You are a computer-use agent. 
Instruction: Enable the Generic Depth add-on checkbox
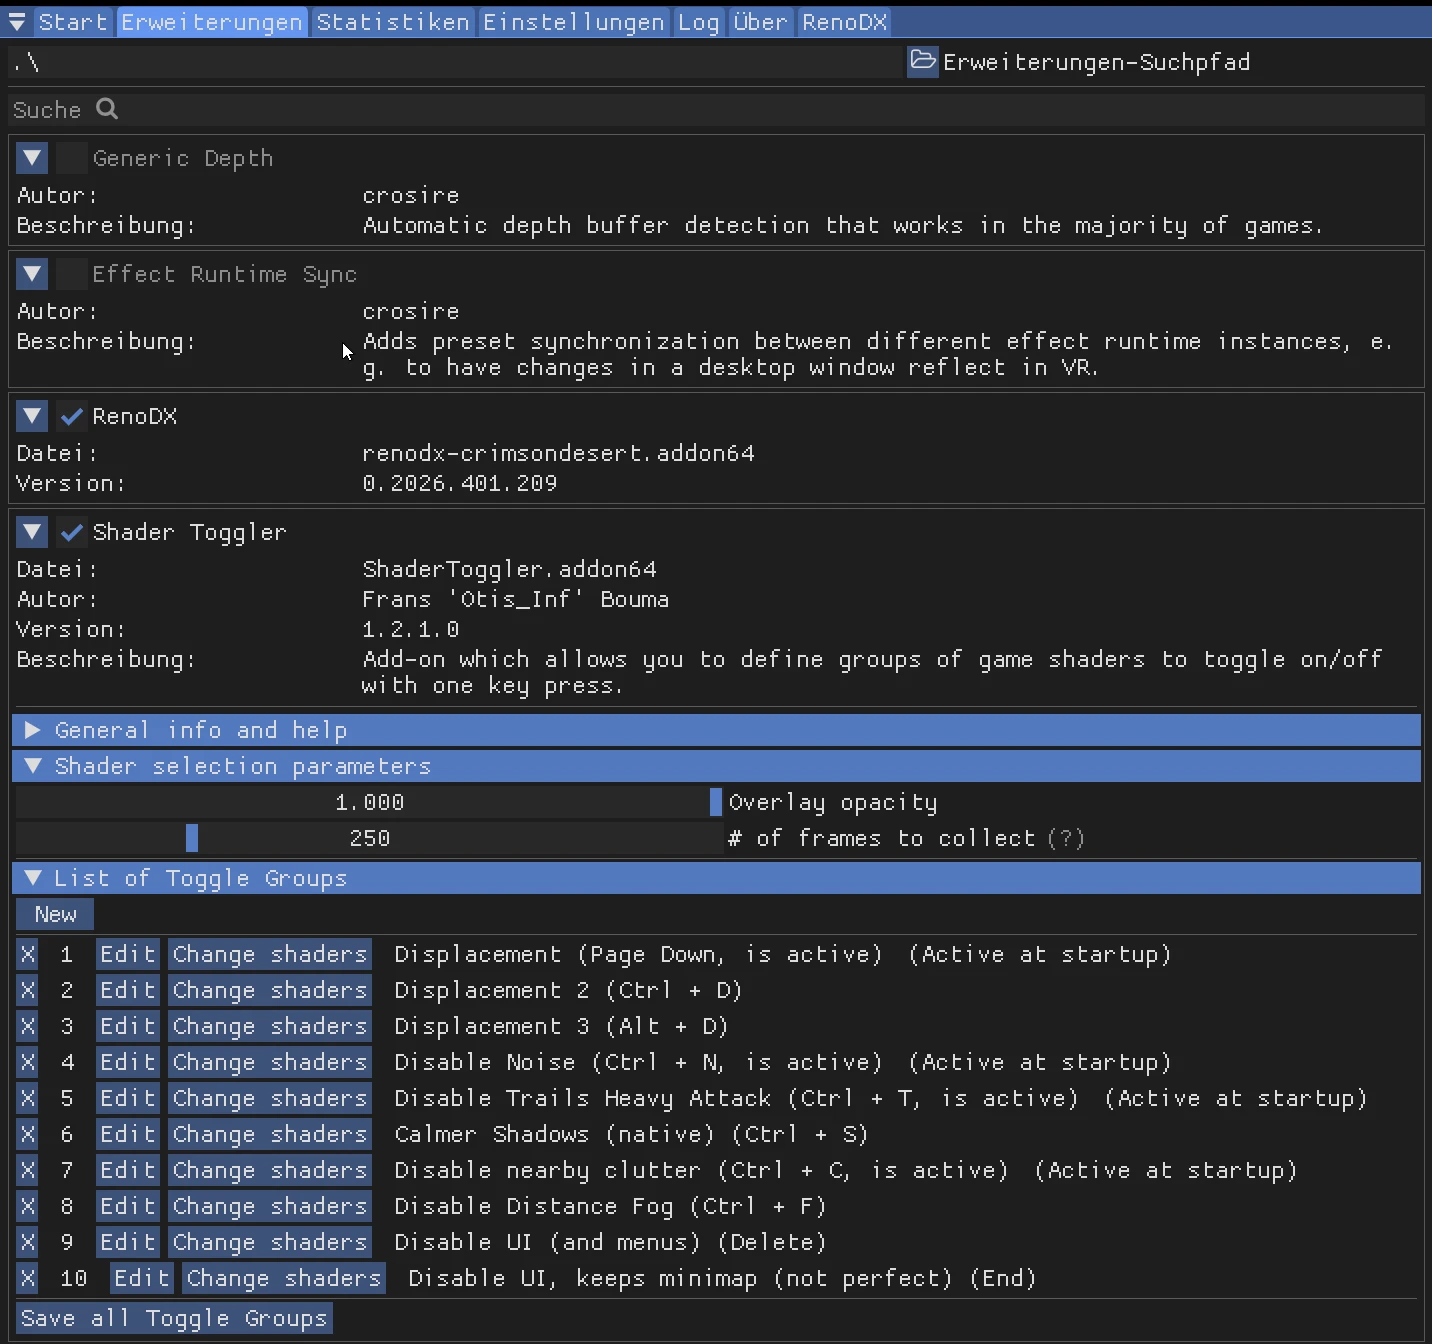coord(71,158)
